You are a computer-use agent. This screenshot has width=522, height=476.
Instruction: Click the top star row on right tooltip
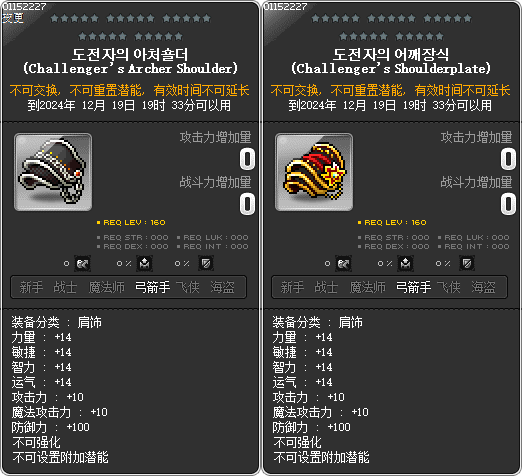pyautogui.click(x=391, y=18)
